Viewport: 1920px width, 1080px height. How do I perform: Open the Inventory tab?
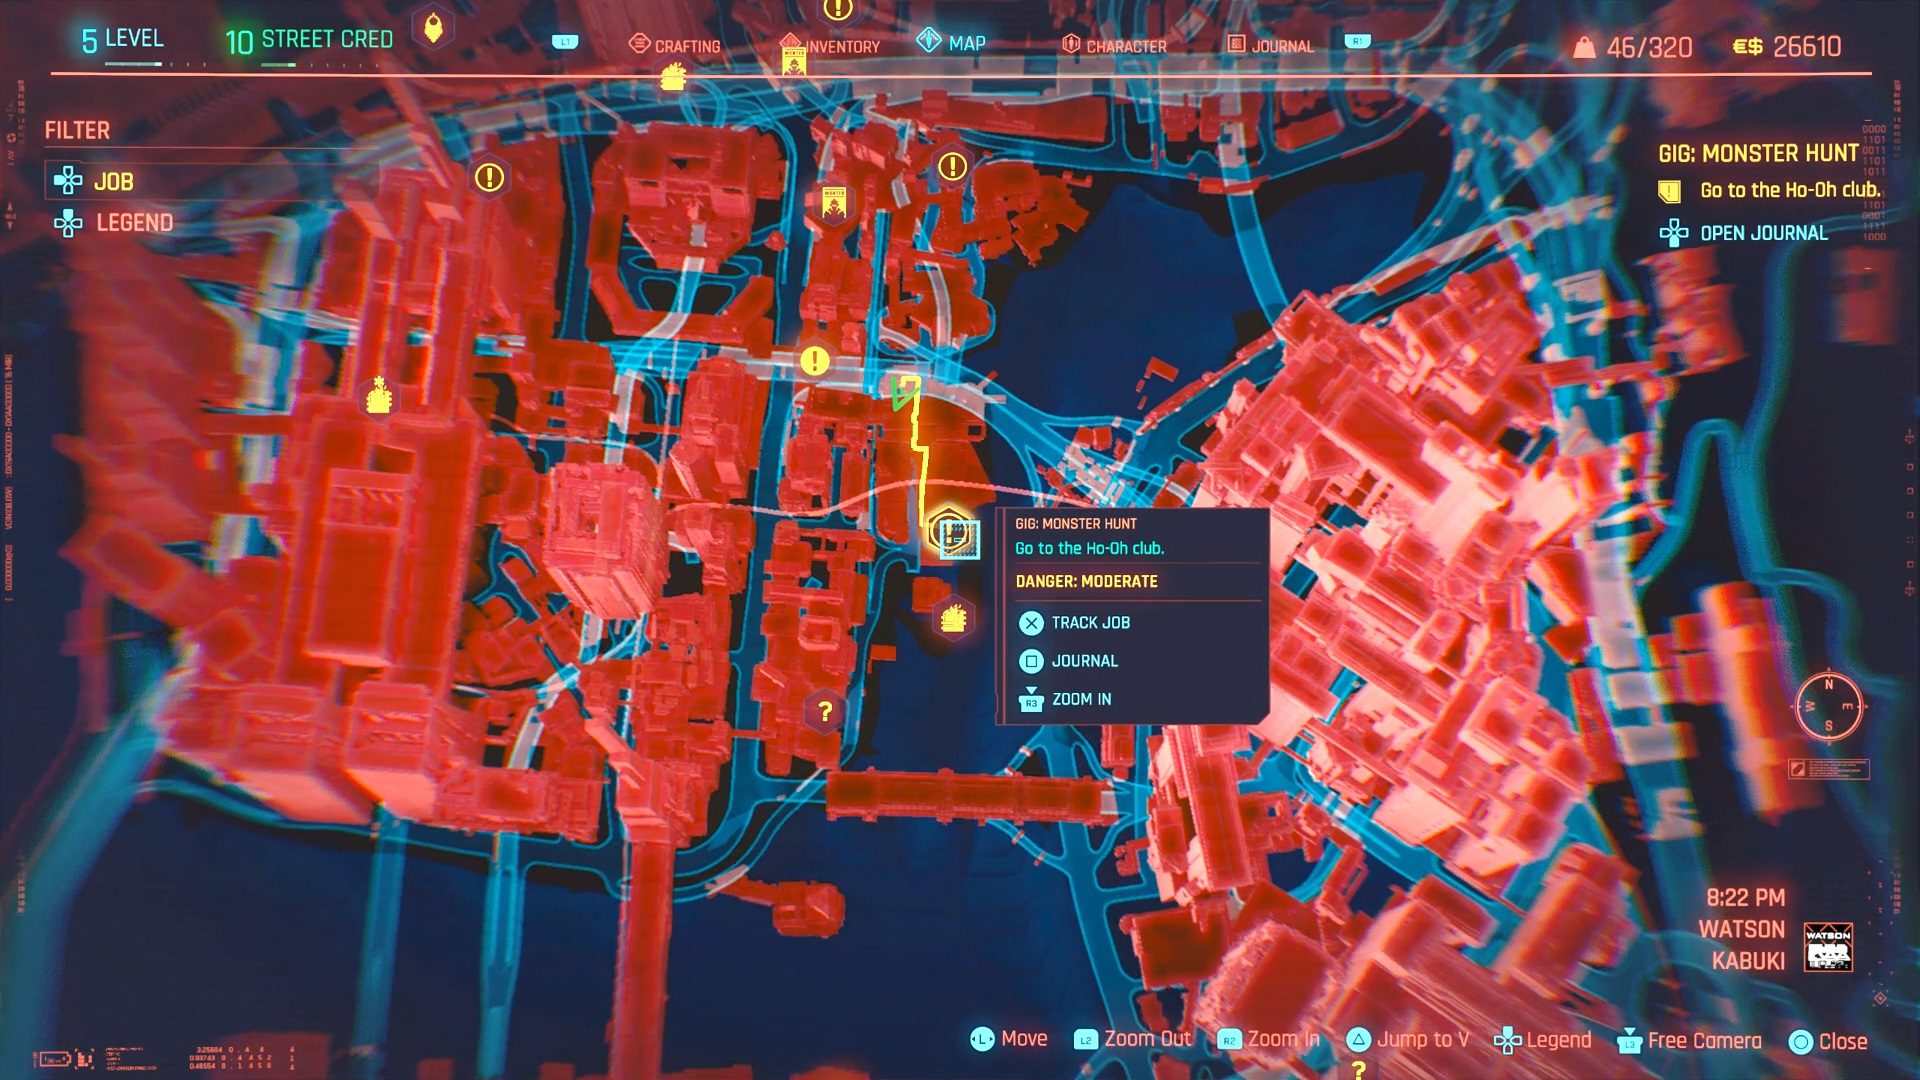click(831, 46)
